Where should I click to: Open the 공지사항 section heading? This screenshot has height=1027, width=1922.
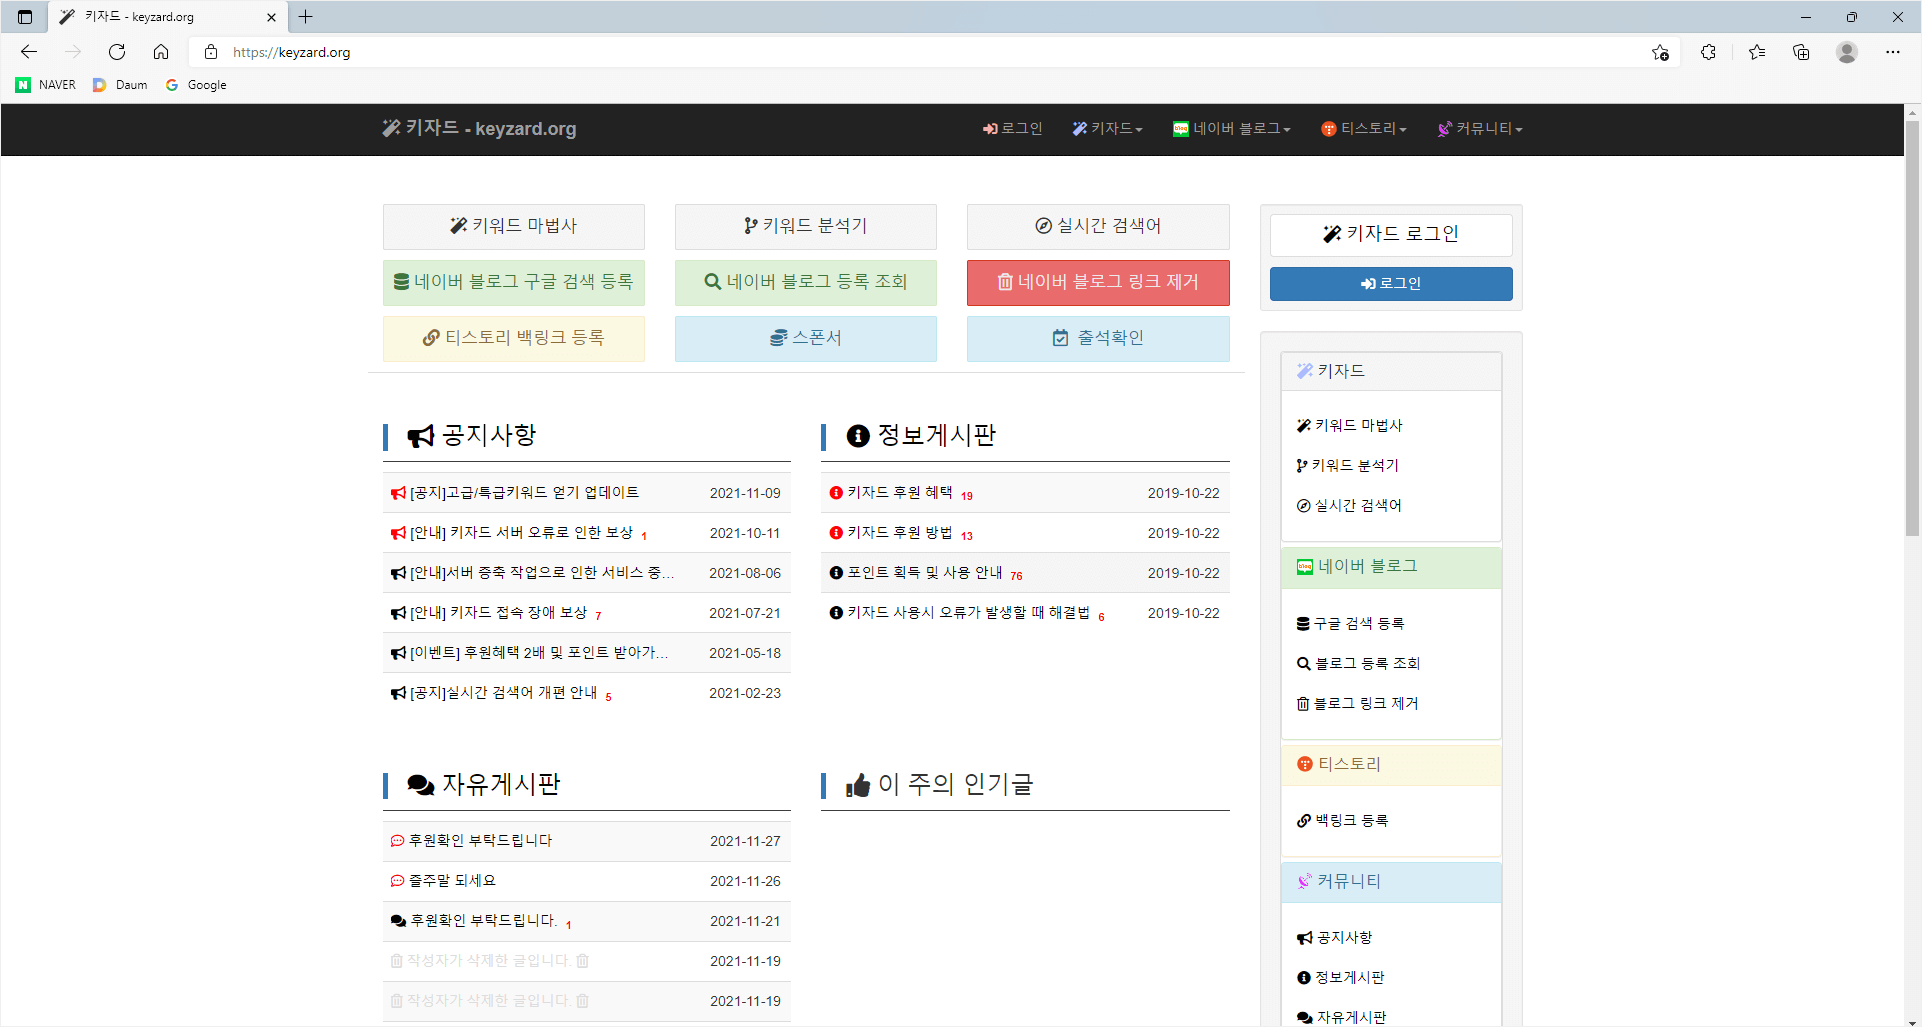472,436
